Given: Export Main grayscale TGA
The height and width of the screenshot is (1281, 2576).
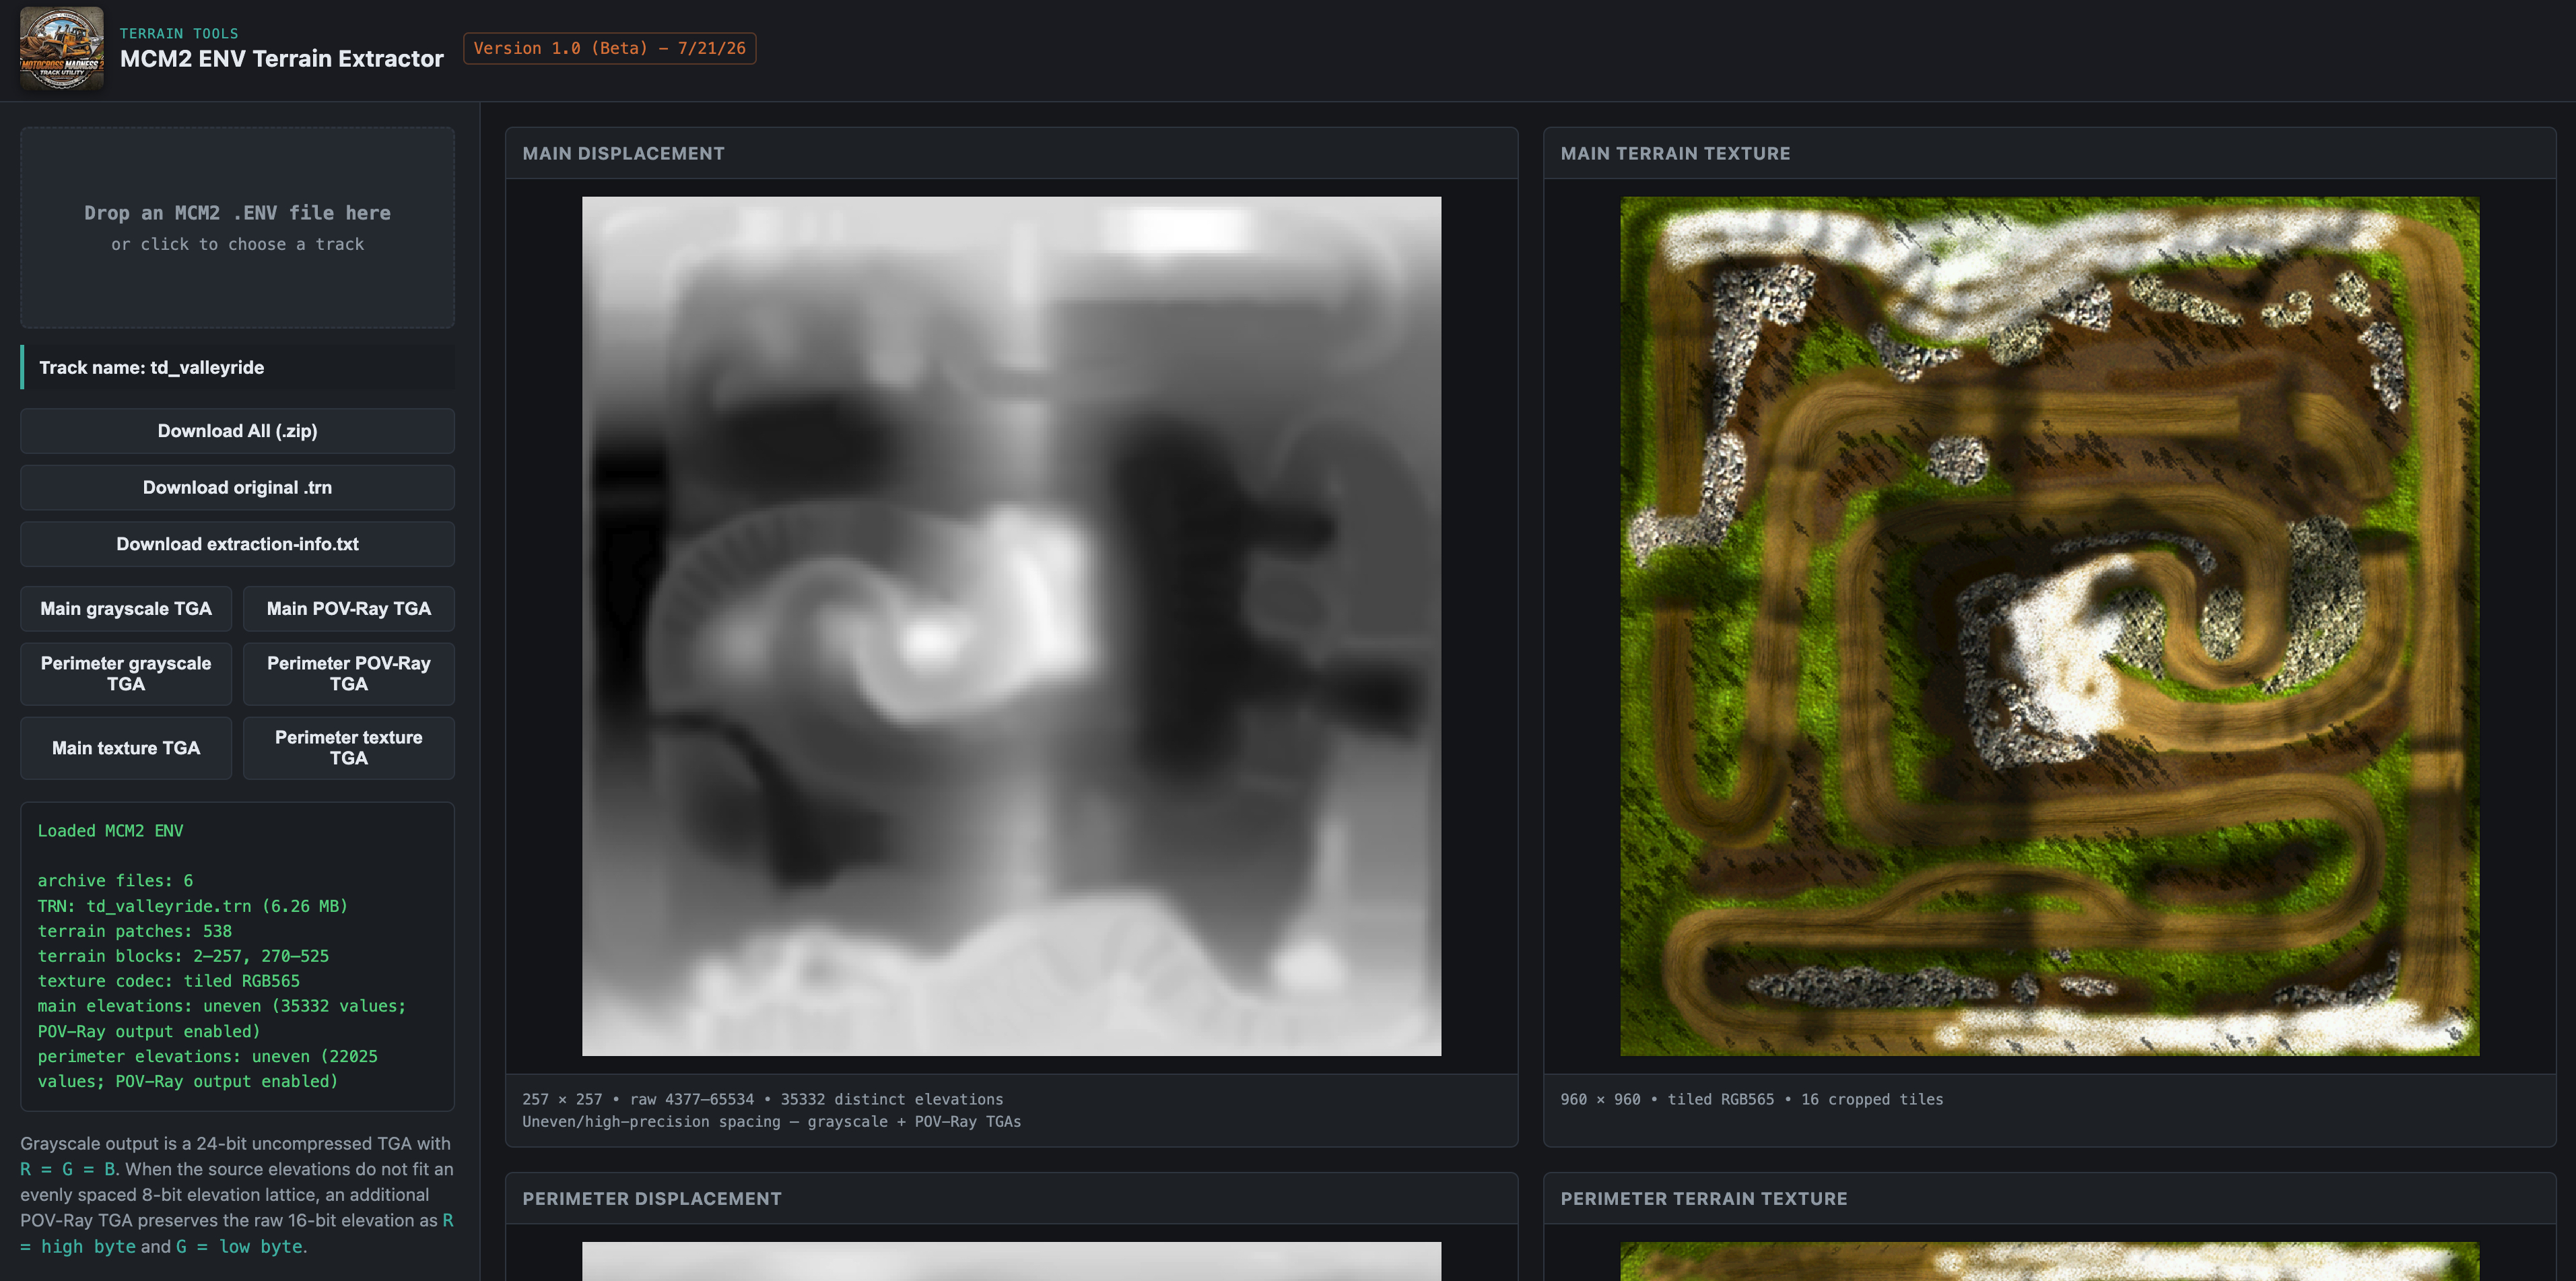Looking at the screenshot, I should (x=126, y=609).
